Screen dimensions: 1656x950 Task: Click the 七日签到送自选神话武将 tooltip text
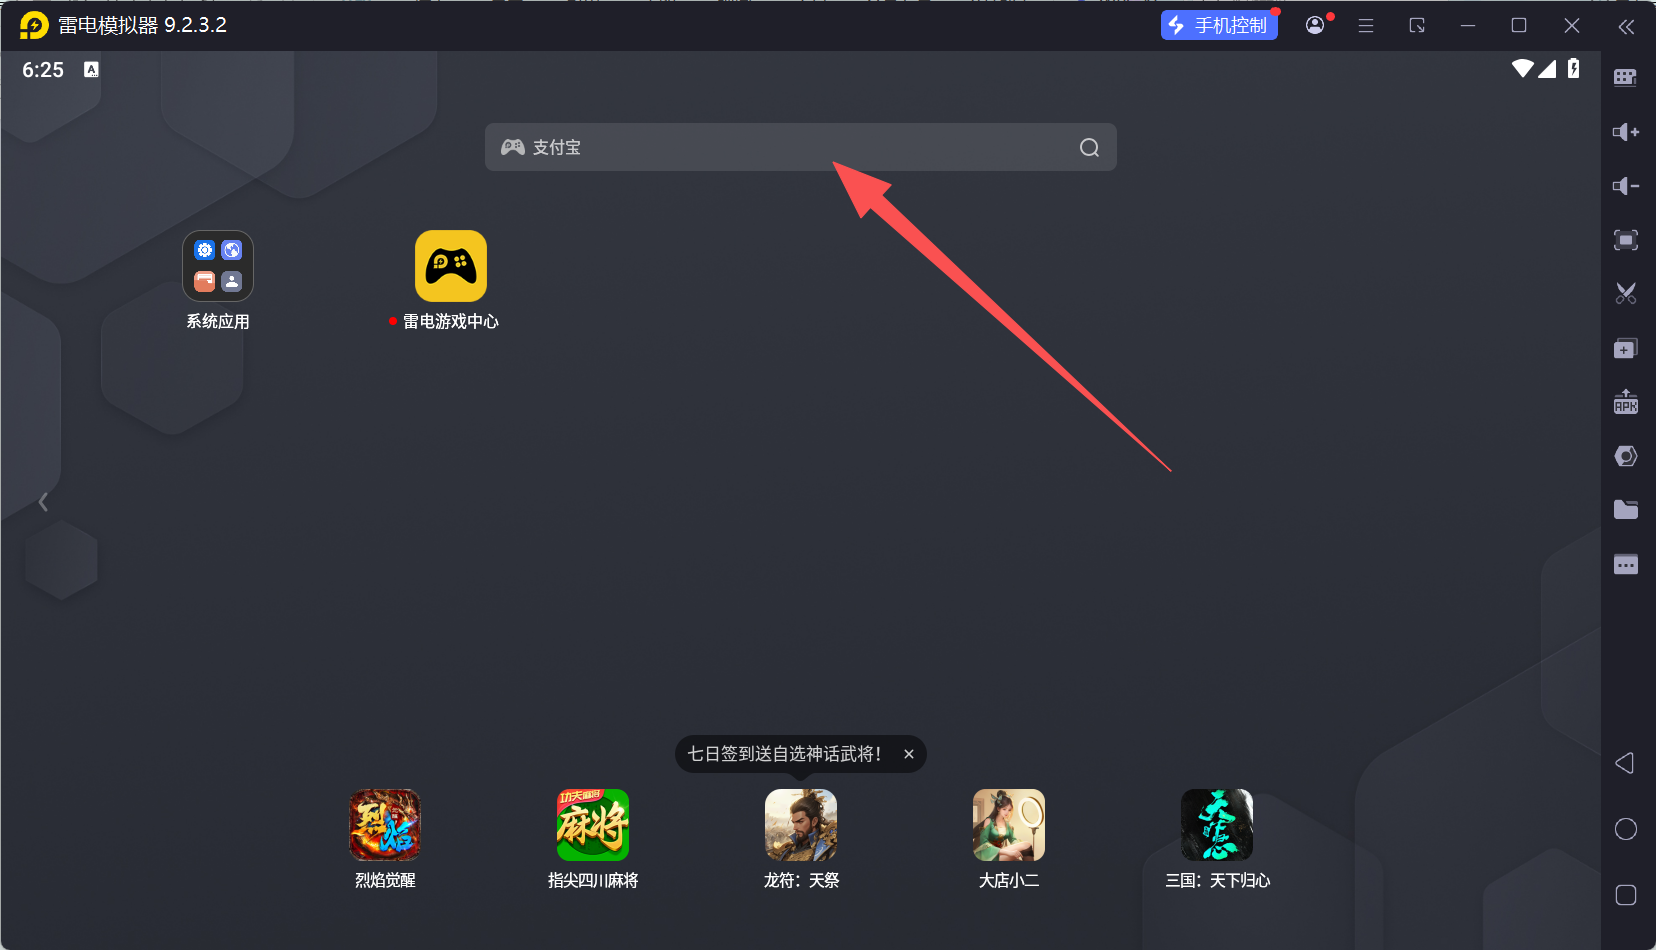point(784,754)
